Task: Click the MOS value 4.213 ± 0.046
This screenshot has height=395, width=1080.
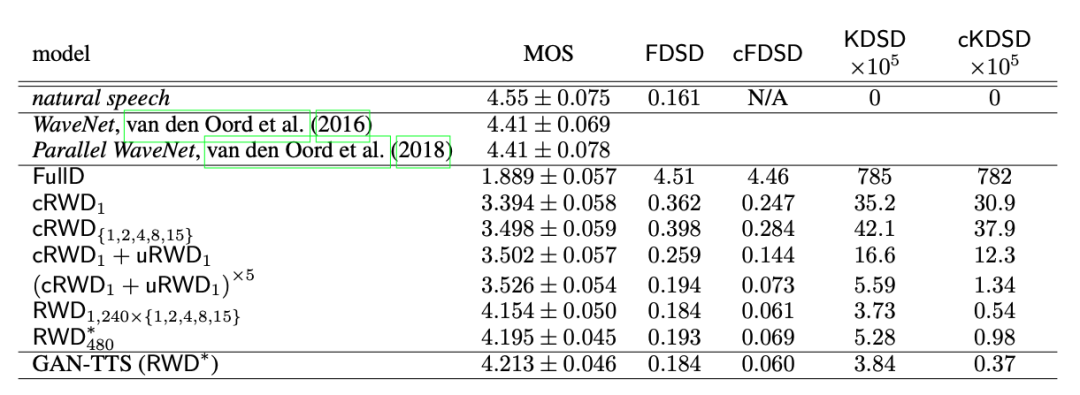Action: point(548,363)
